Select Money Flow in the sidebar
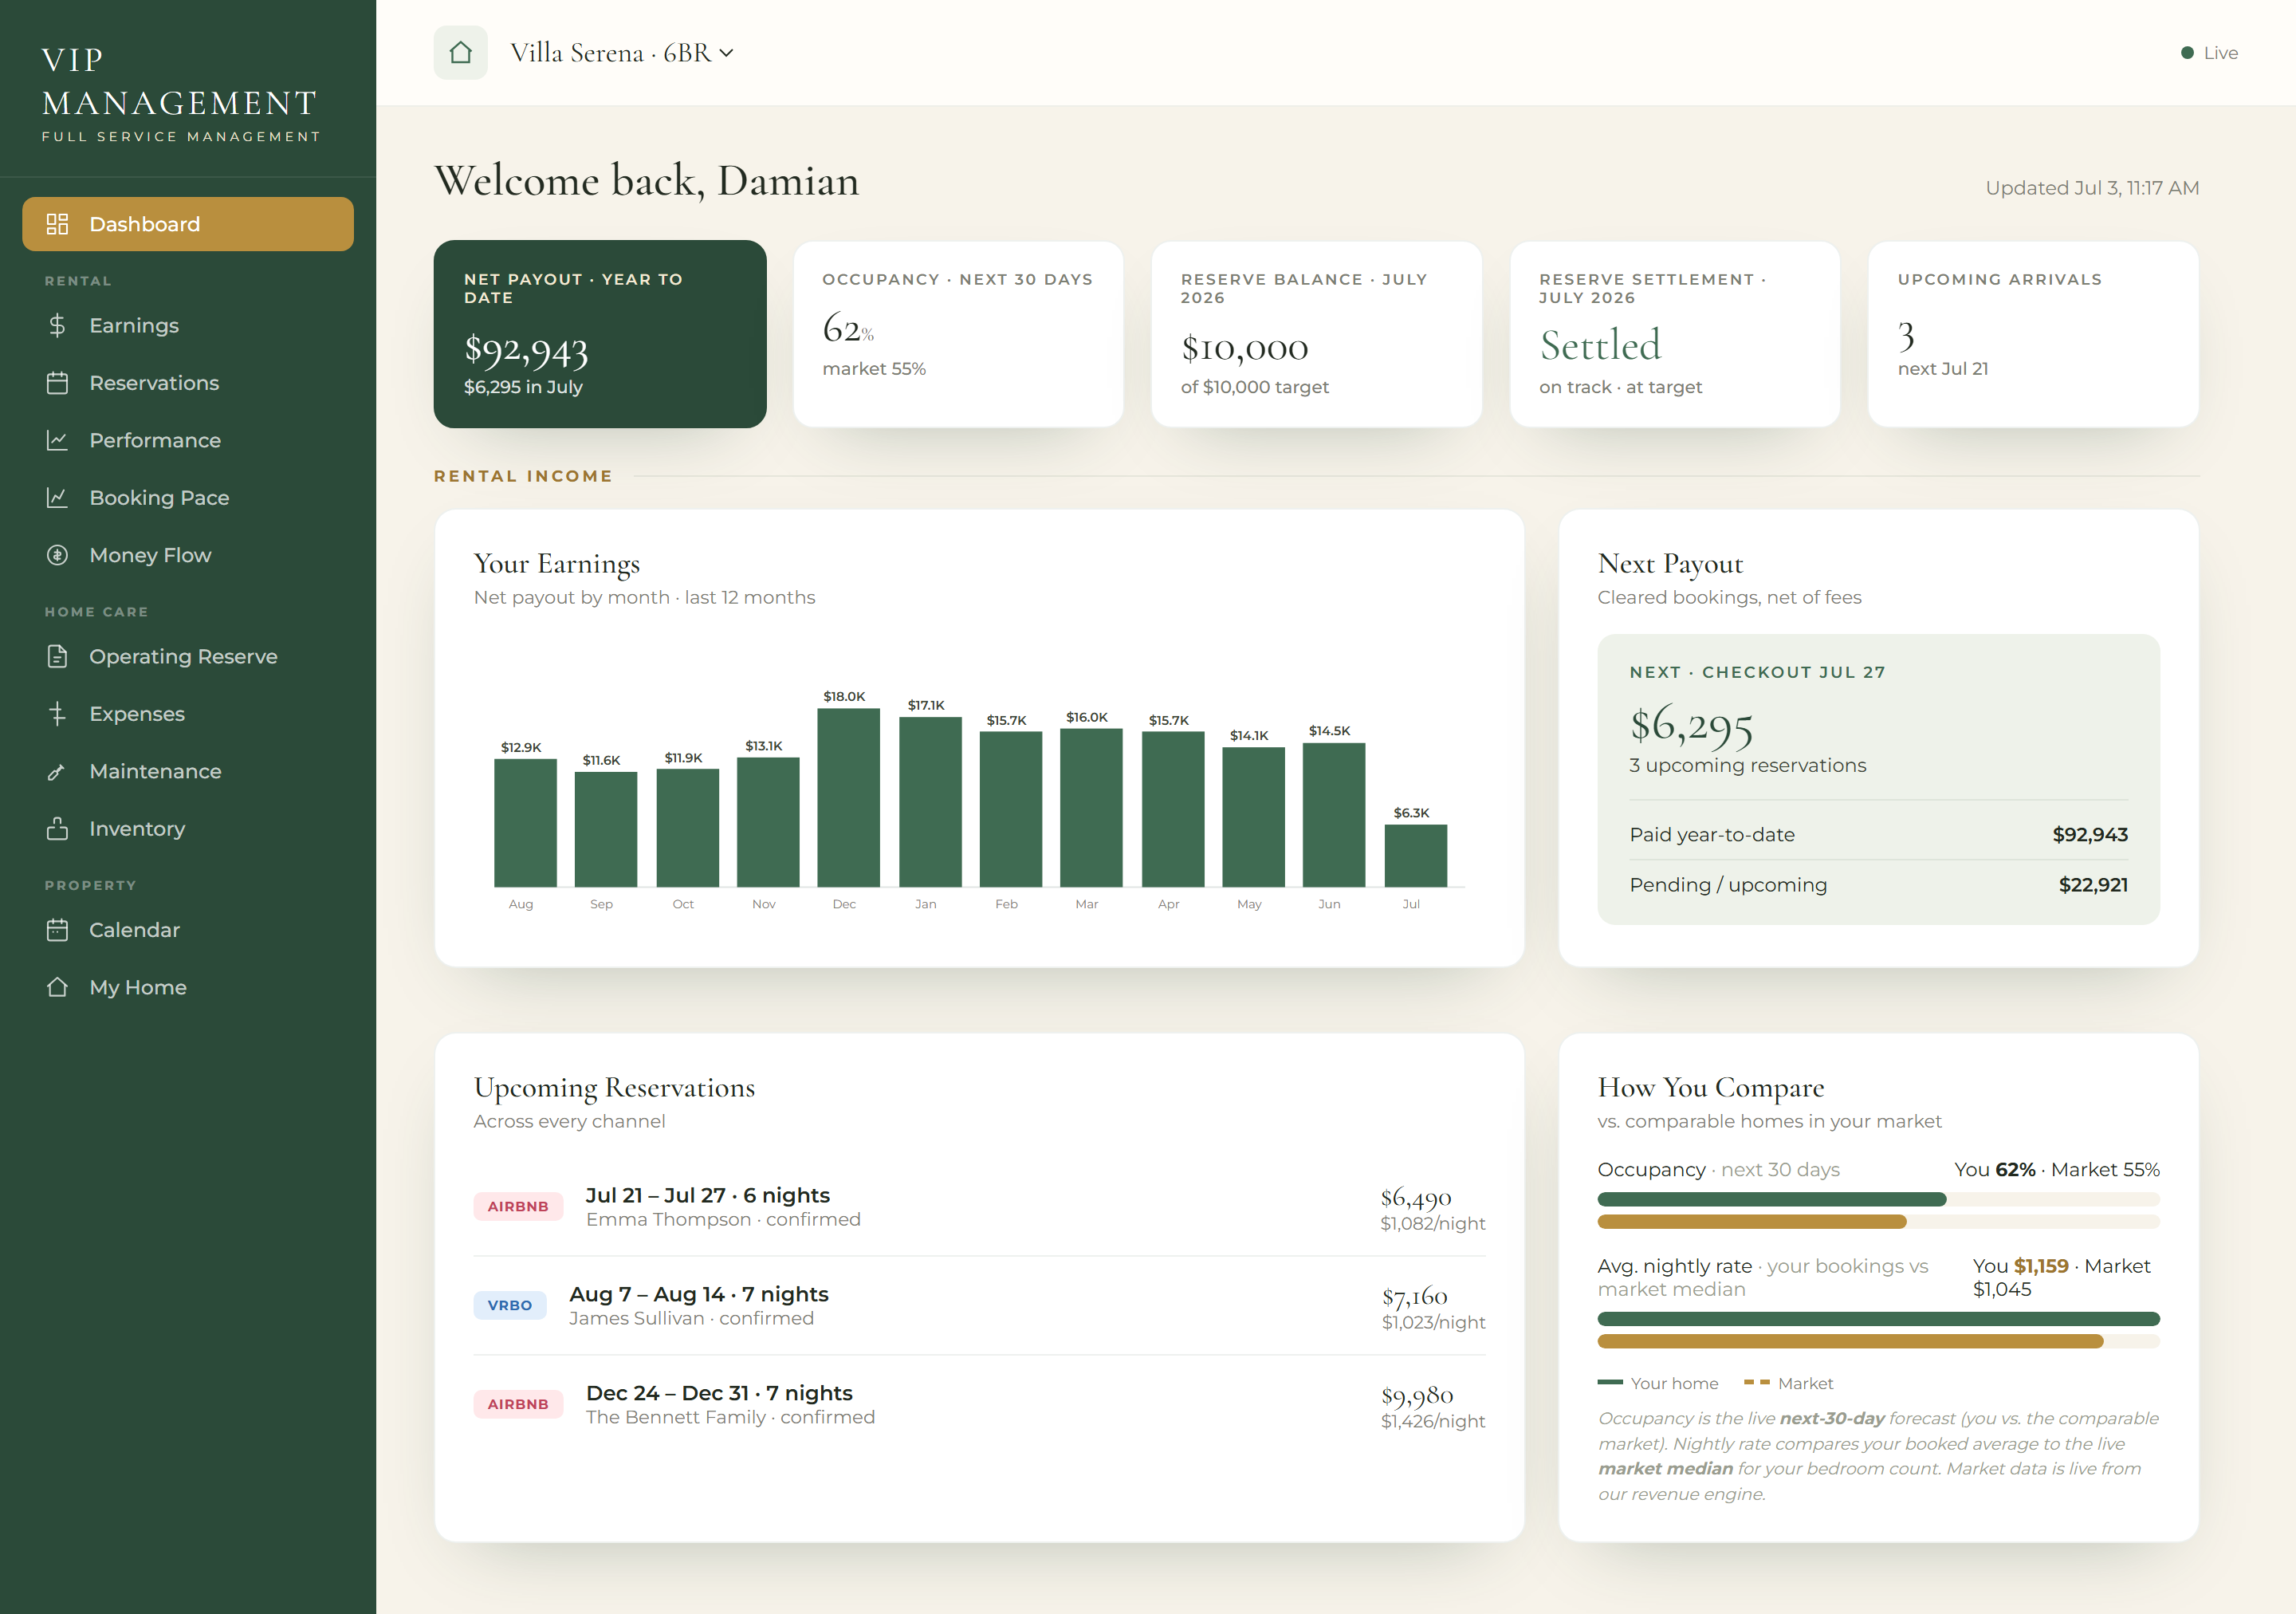2296x1614 pixels. 188,555
